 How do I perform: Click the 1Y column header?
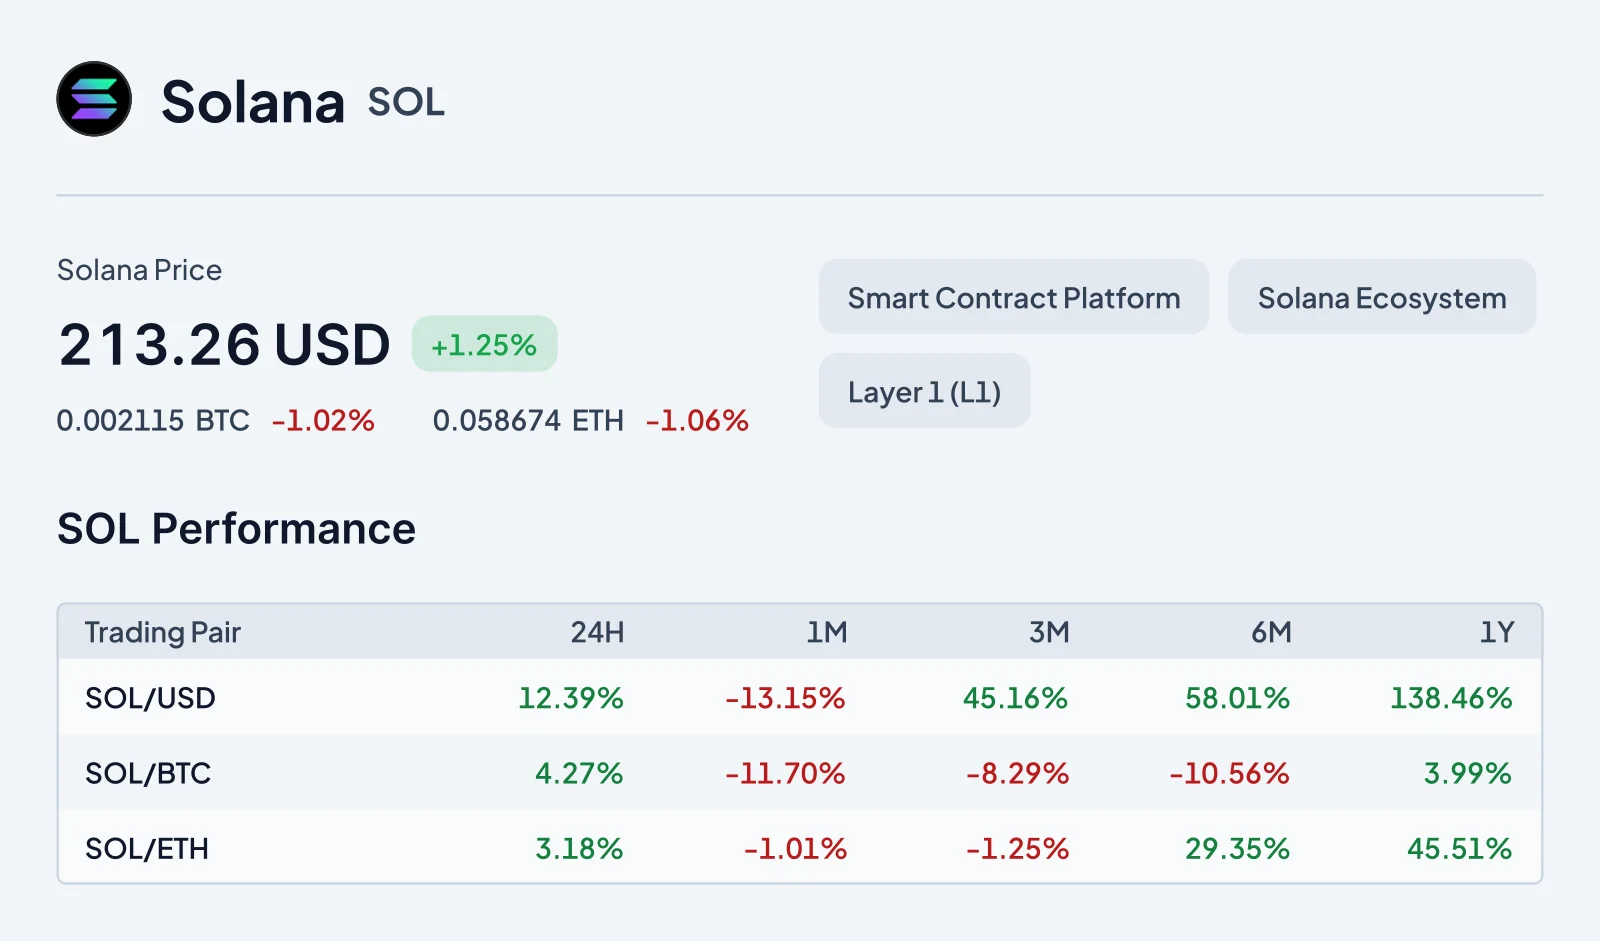pos(1497,632)
